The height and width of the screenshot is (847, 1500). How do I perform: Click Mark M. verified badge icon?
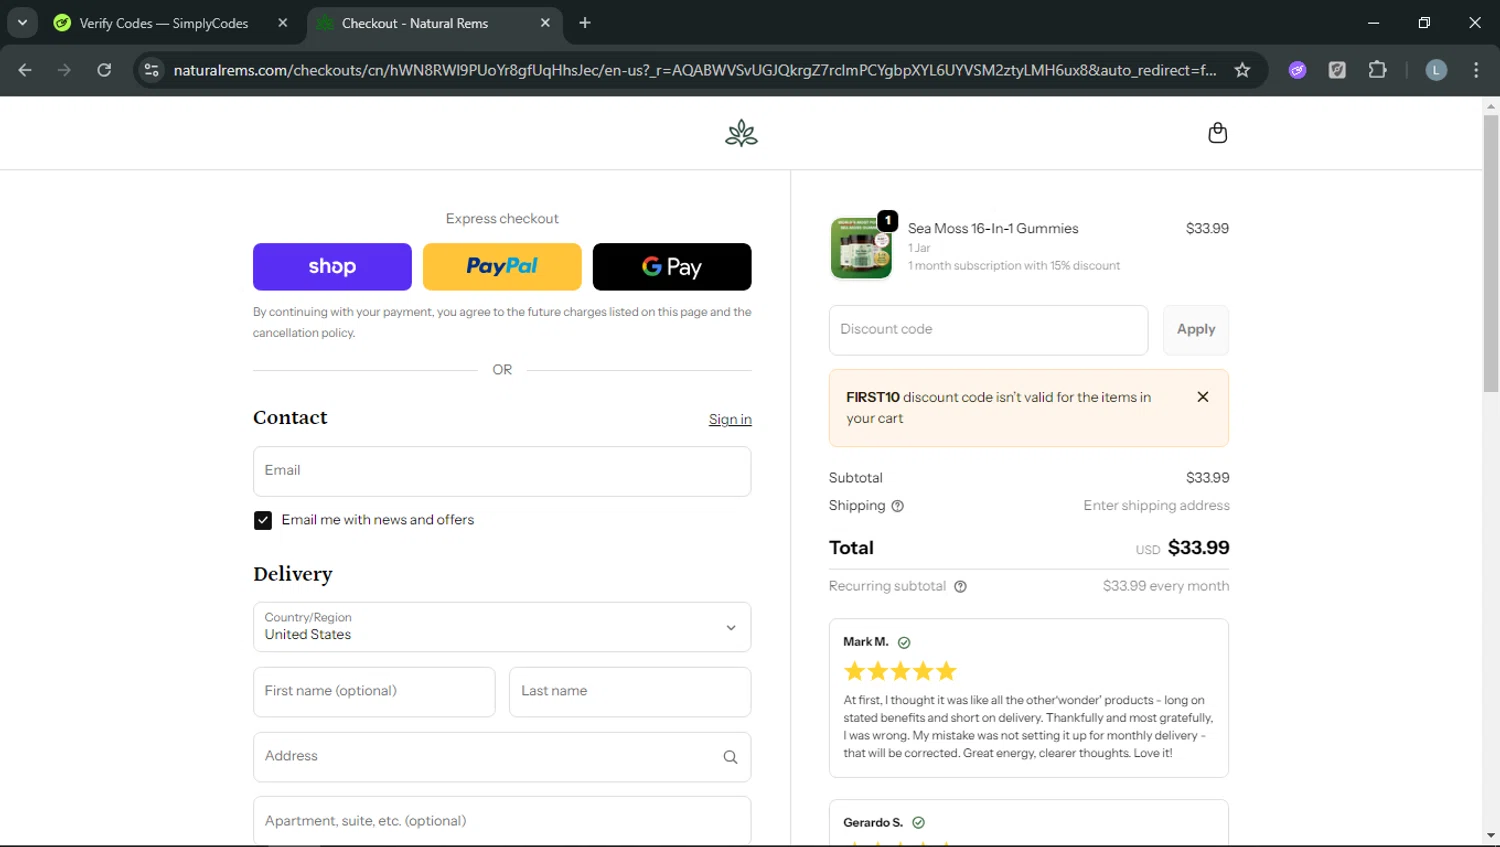[x=904, y=643]
